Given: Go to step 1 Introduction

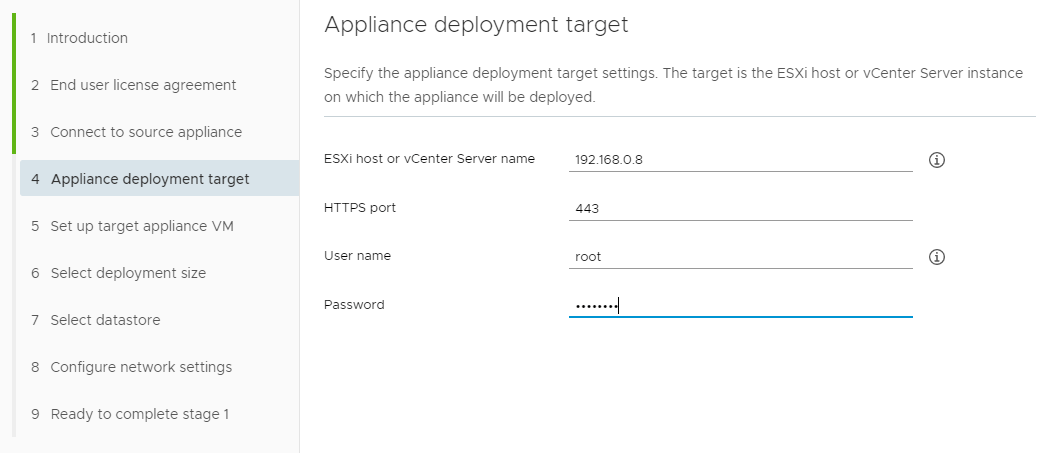Looking at the screenshot, I should (159, 38).
